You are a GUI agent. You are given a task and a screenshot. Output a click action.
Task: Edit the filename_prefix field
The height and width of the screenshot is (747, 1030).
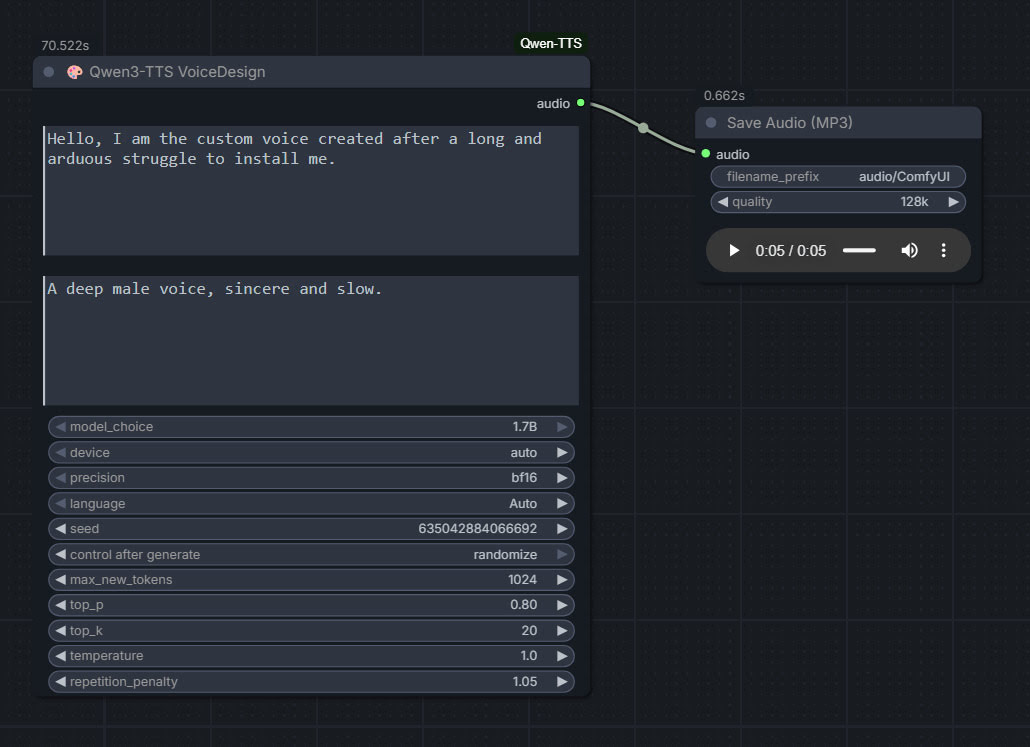pyautogui.click(x=838, y=177)
